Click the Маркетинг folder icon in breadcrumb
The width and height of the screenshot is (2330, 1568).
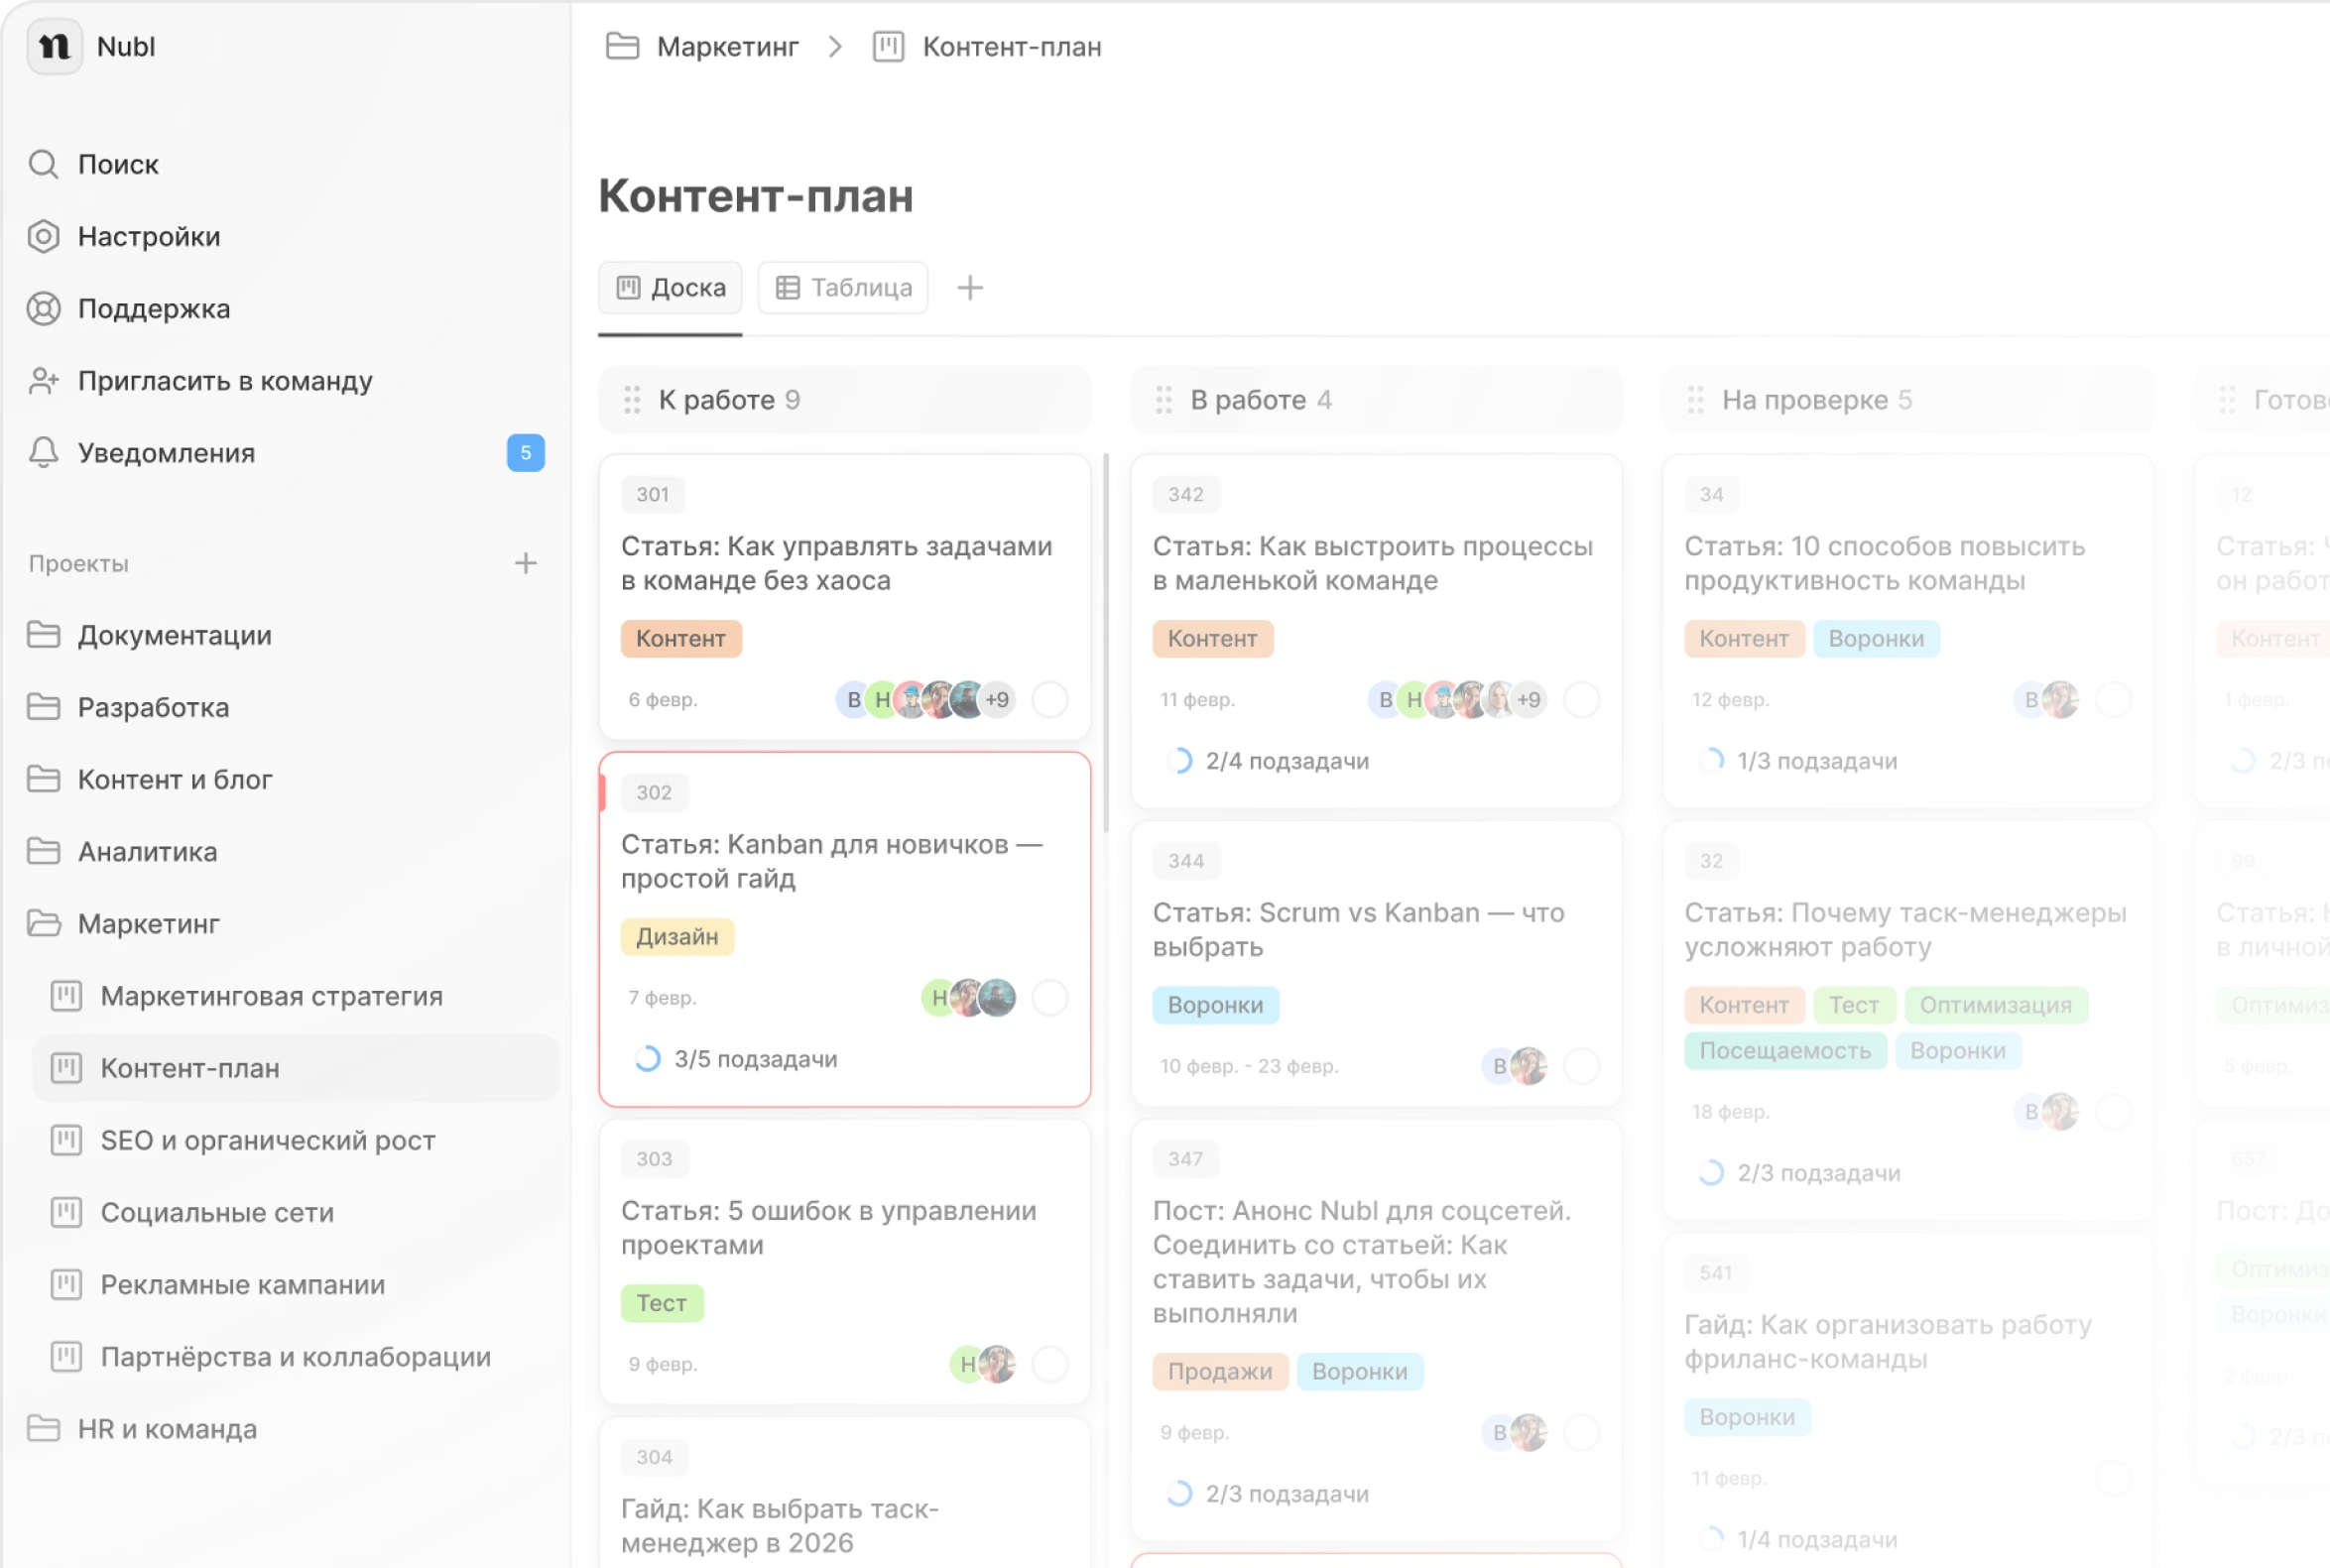622,46
